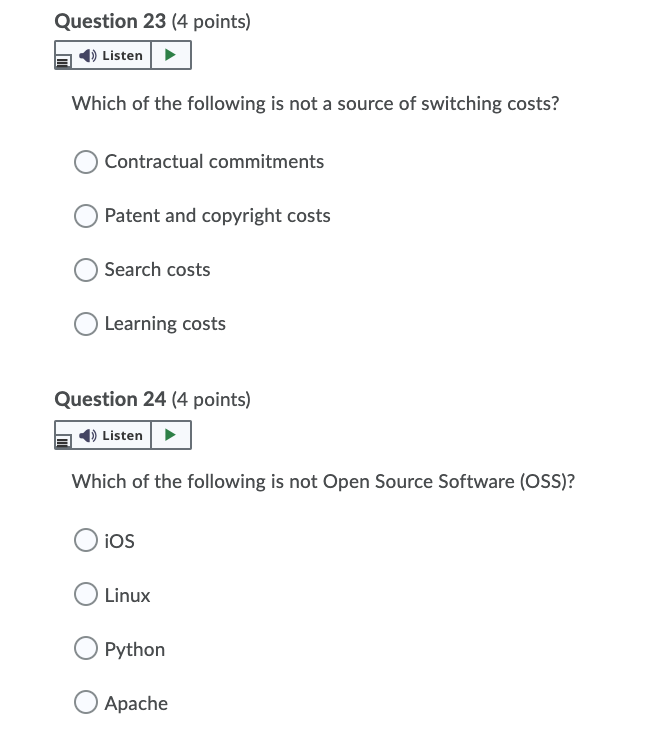Click the switching costs question text
The image size is (660, 746).
click(315, 103)
